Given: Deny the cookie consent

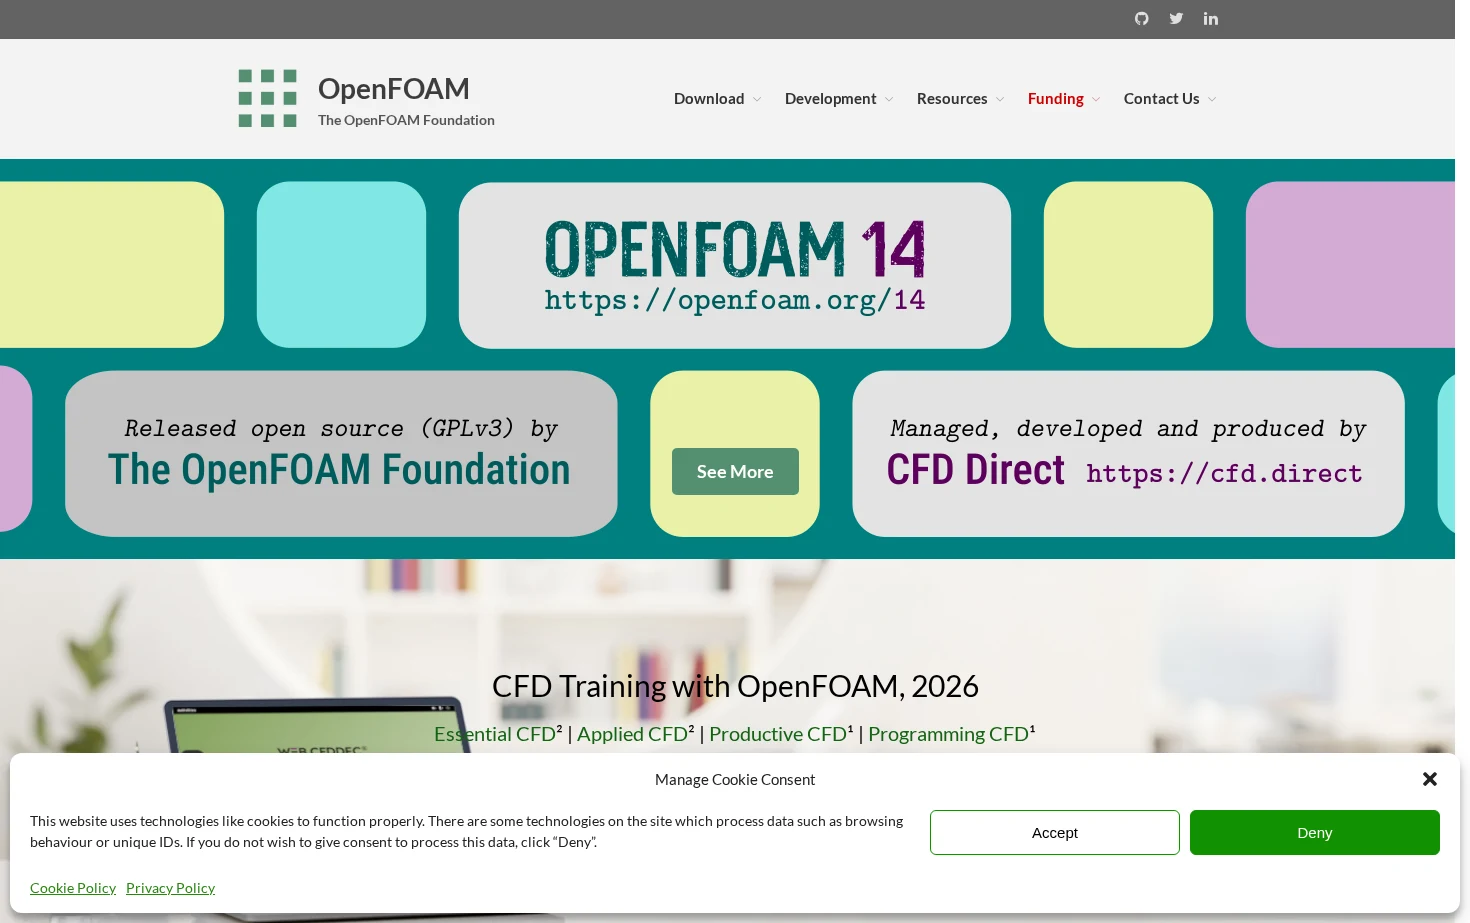Looking at the screenshot, I should pos(1315,833).
